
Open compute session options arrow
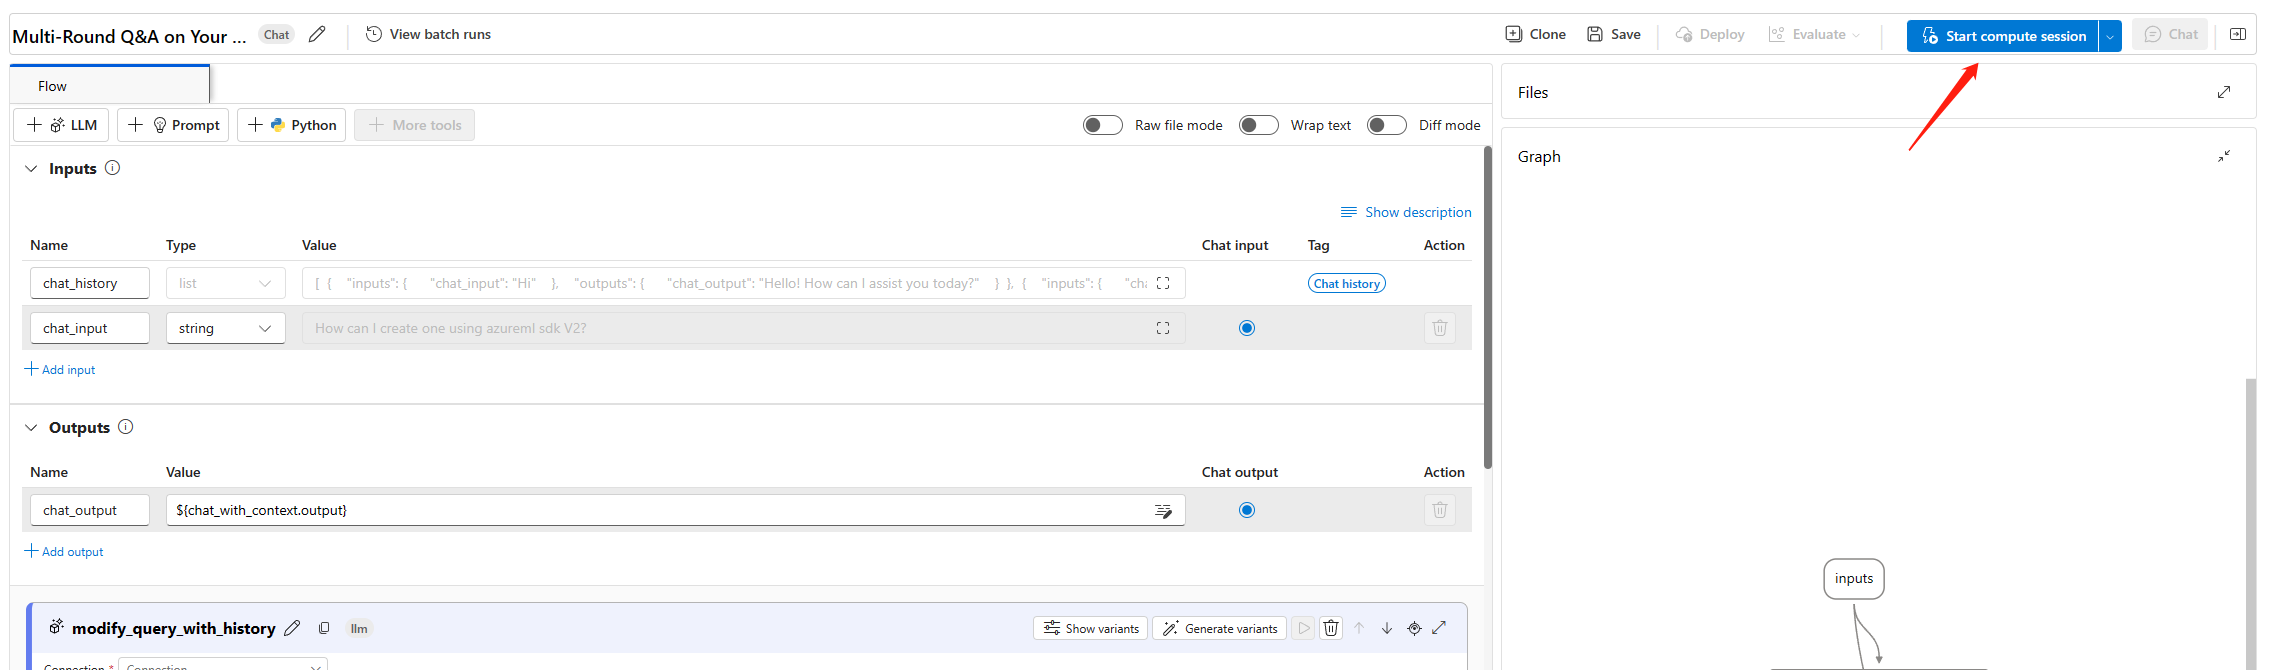2110,36
